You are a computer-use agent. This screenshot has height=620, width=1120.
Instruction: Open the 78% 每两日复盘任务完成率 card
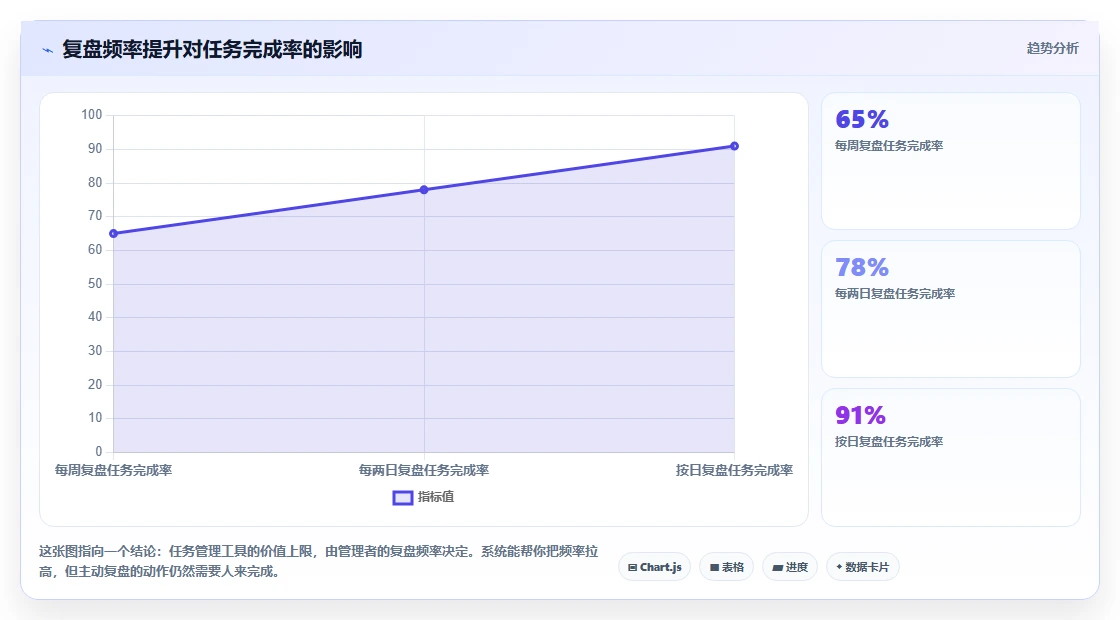pos(951,309)
